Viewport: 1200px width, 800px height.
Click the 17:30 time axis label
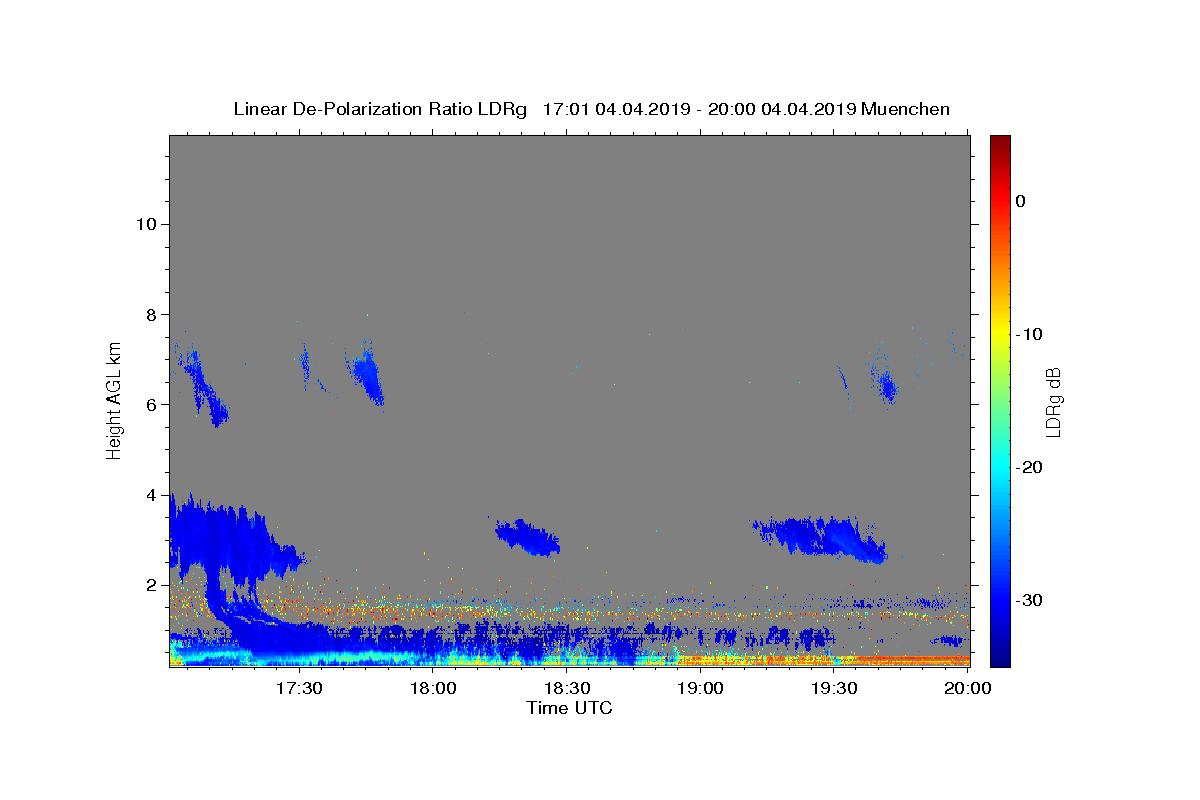click(298, 689)
